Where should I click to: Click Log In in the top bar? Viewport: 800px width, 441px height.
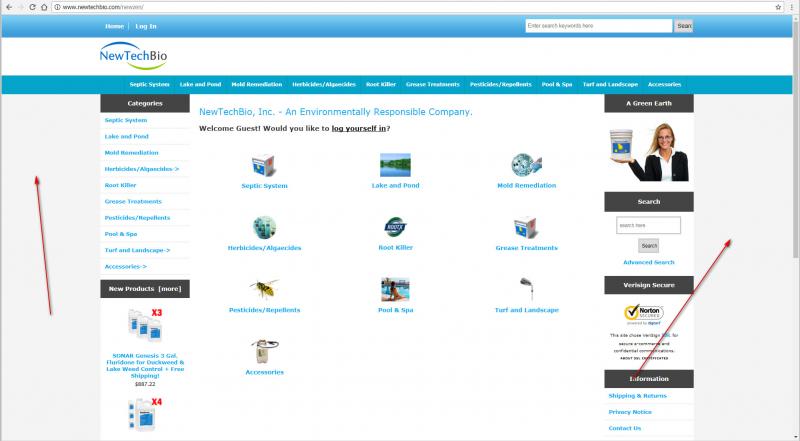[146, 26]
